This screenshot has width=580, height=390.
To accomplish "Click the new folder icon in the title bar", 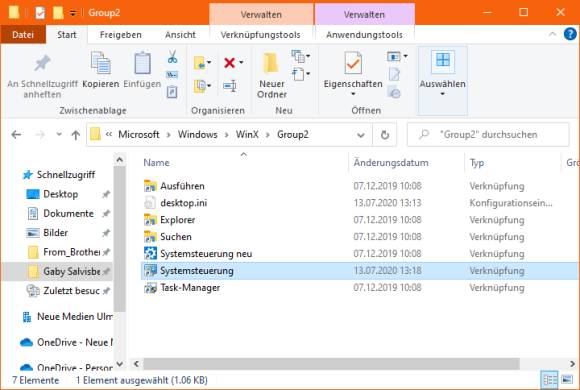I will [58, 13].
